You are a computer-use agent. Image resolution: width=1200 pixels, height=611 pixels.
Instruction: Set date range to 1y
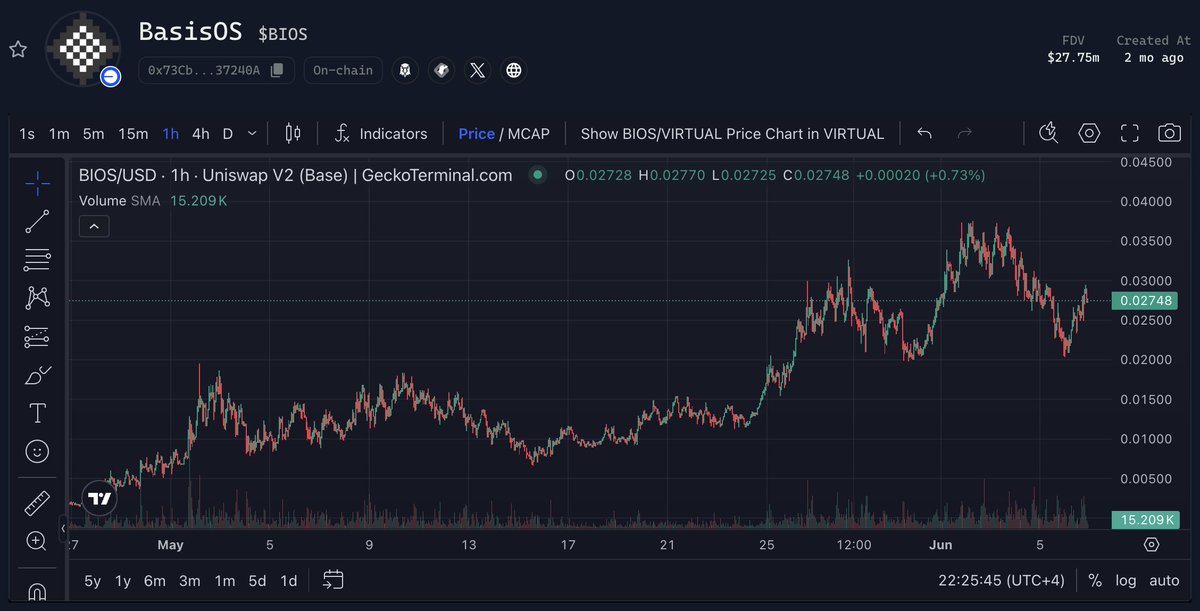[x=123, y=580]
